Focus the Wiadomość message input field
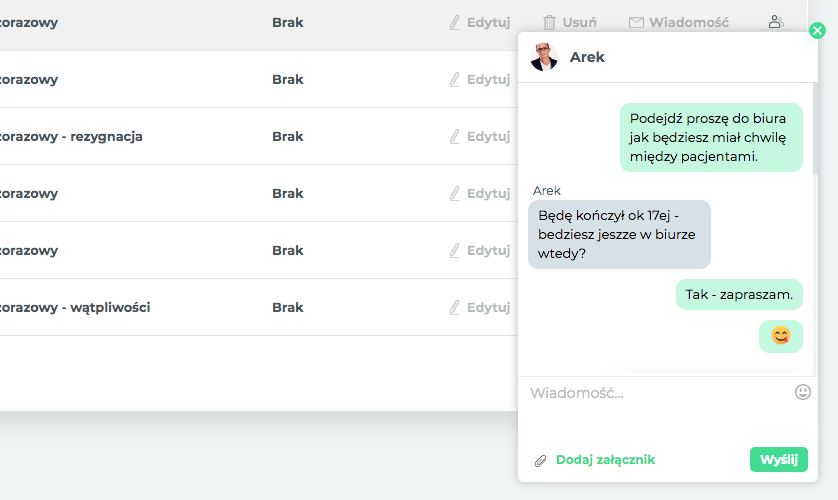This screenshot has width=838, height=500. [660, 409]
